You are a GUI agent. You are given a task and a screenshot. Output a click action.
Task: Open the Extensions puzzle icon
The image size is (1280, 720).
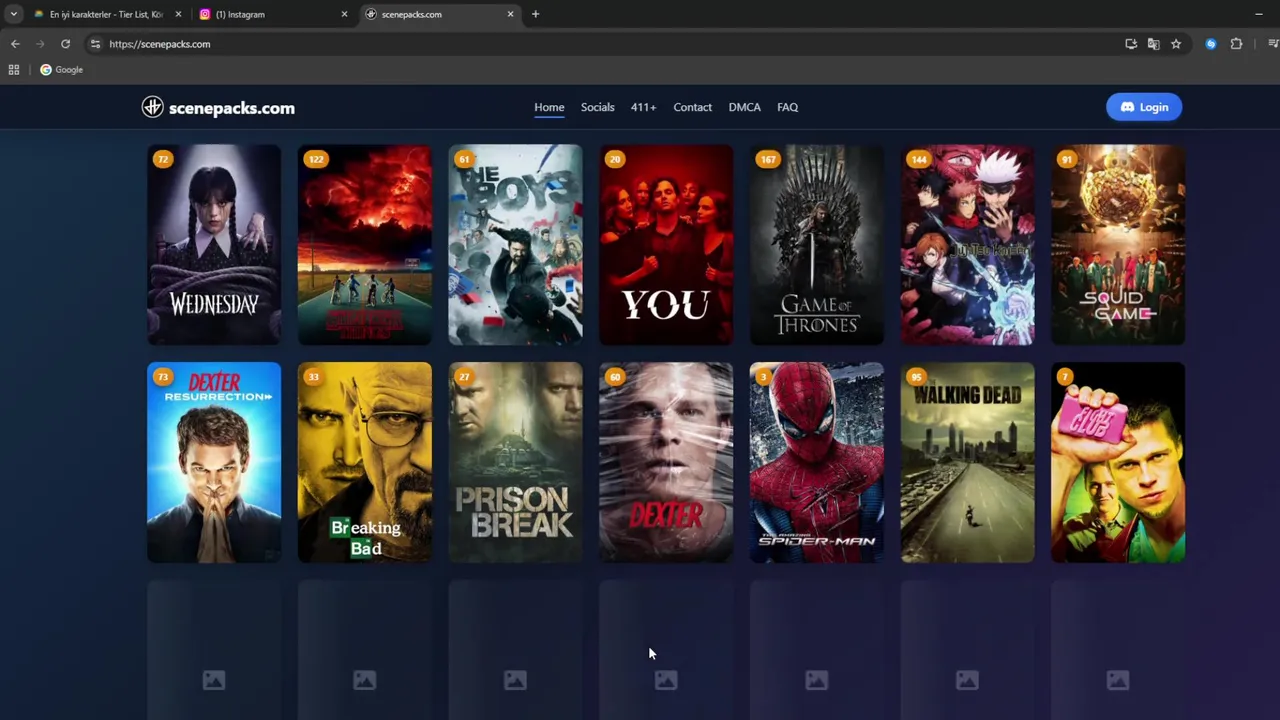coord(1236,44)
